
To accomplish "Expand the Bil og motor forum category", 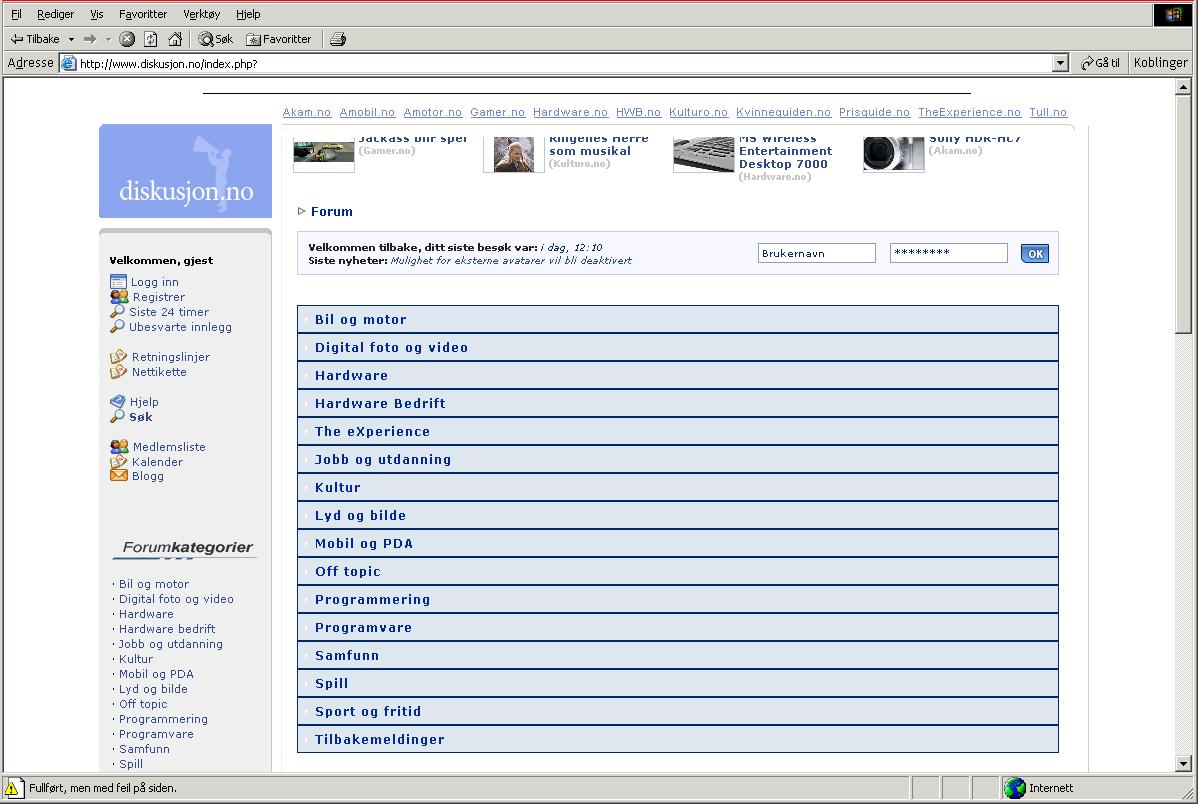I will coord(677,320).
